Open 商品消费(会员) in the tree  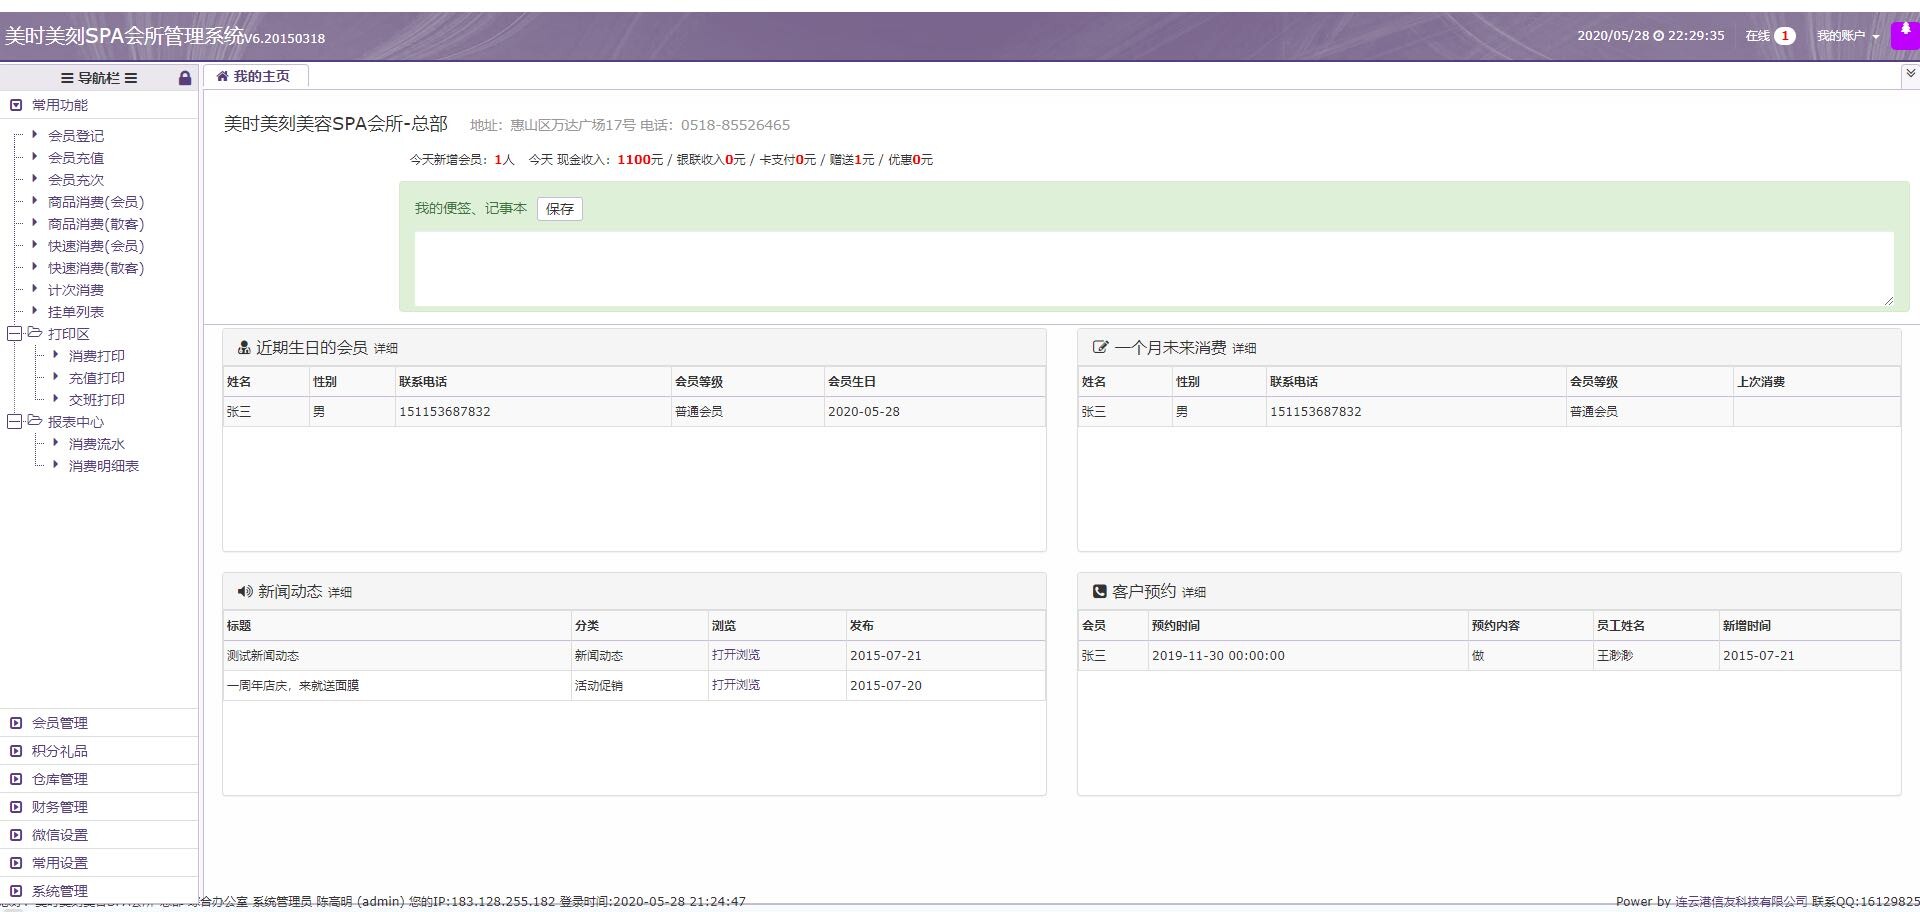point(96,202)
